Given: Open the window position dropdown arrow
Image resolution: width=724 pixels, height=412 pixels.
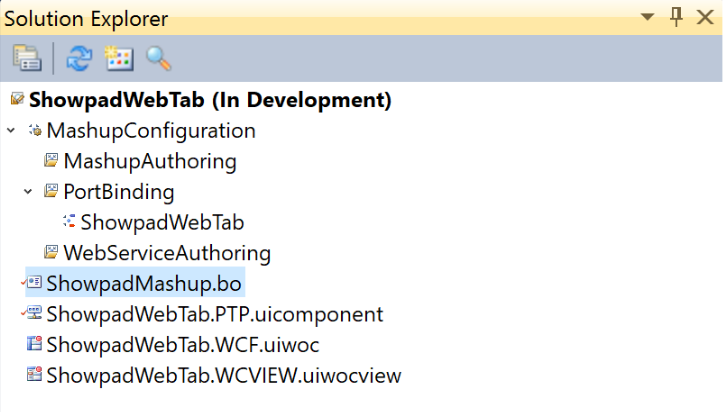Looking at the screenshot, I should pos(647,18).
